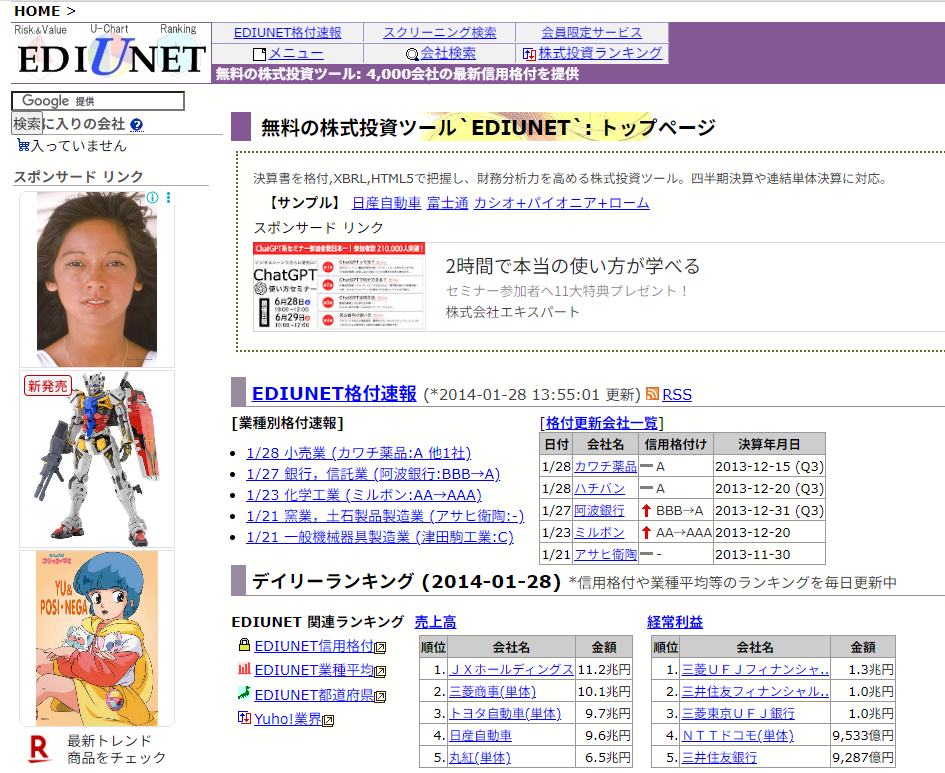945x773 pixels.
Task: Open 株式投資ランキング navigation item
Action: coord(600,53)
